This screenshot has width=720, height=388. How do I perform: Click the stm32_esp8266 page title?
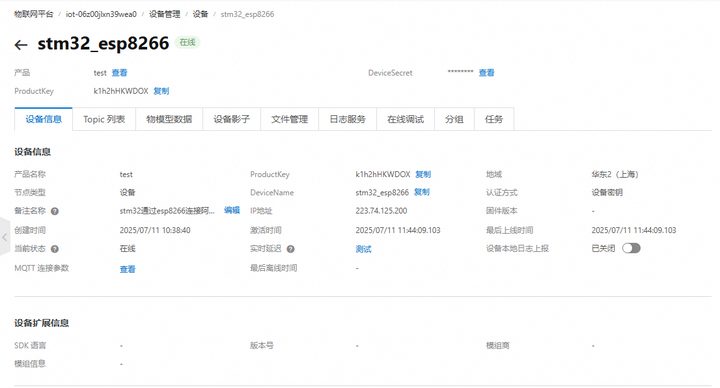pos(103,43)
